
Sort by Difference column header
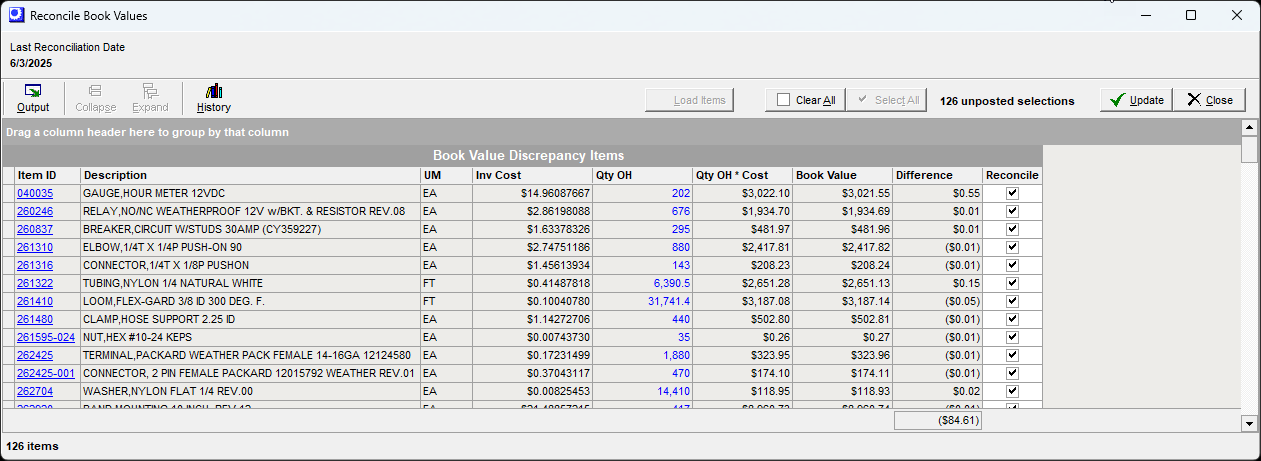[x=937, y=175]
